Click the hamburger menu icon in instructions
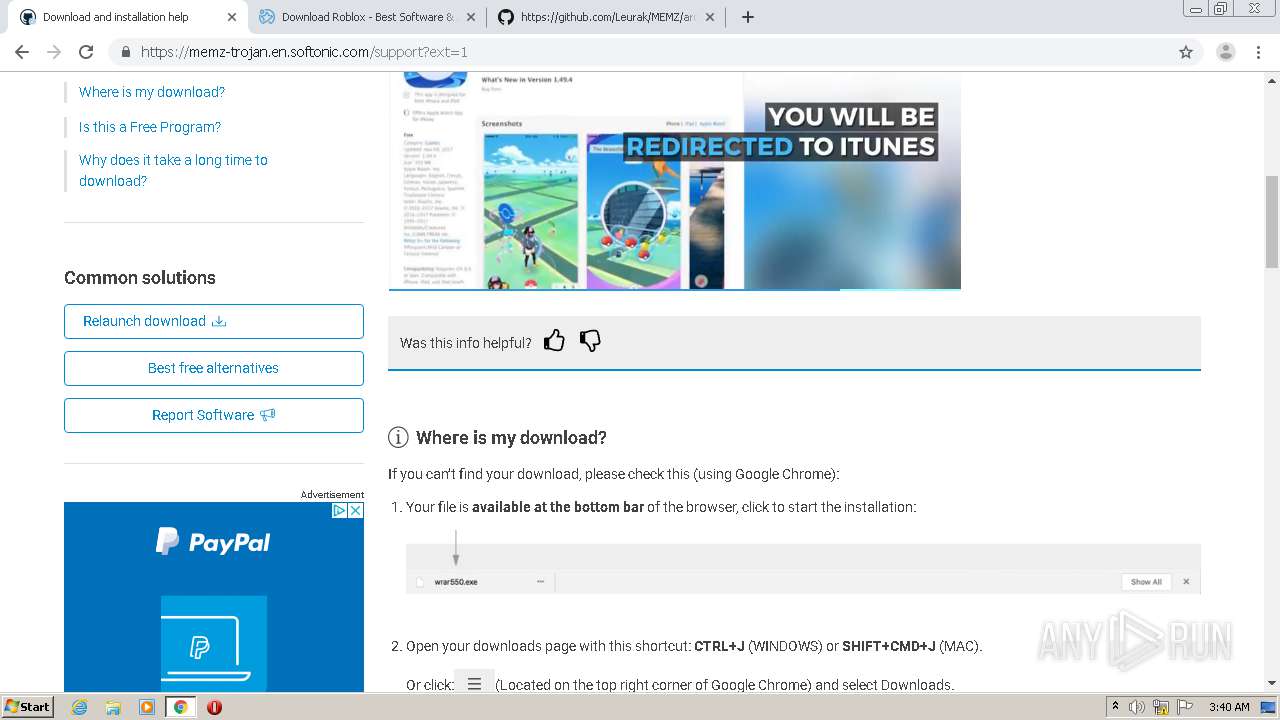The width and height of the screenshot is (1280, 720). [x=474, y=684]
